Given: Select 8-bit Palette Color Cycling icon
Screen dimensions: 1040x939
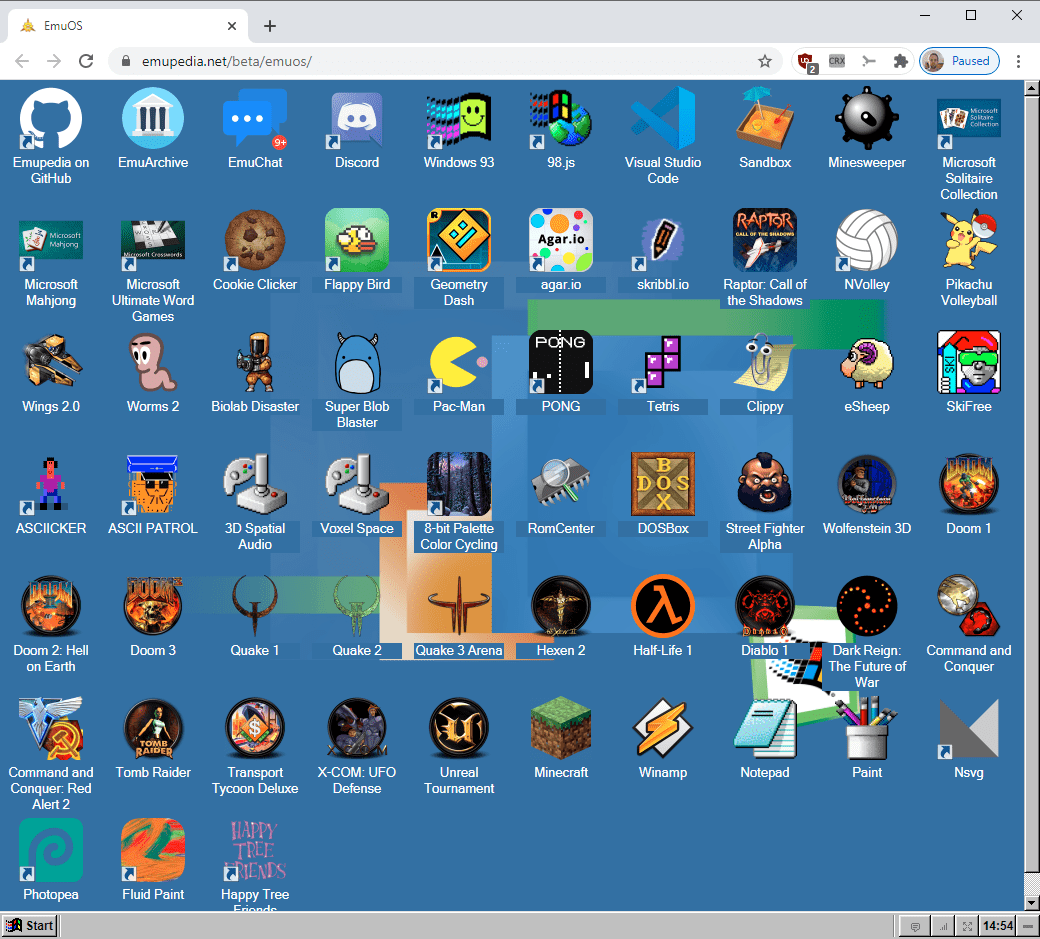Looking at the screenshot, I should 459,484.
